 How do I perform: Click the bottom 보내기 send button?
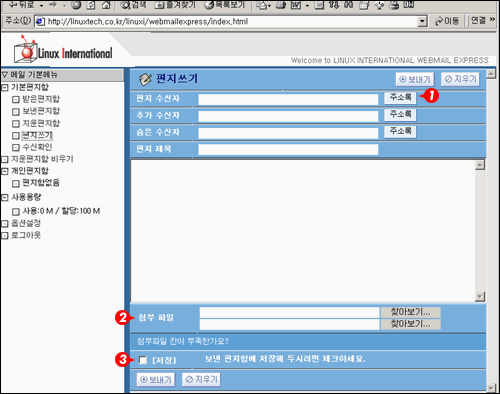[156, 380]
